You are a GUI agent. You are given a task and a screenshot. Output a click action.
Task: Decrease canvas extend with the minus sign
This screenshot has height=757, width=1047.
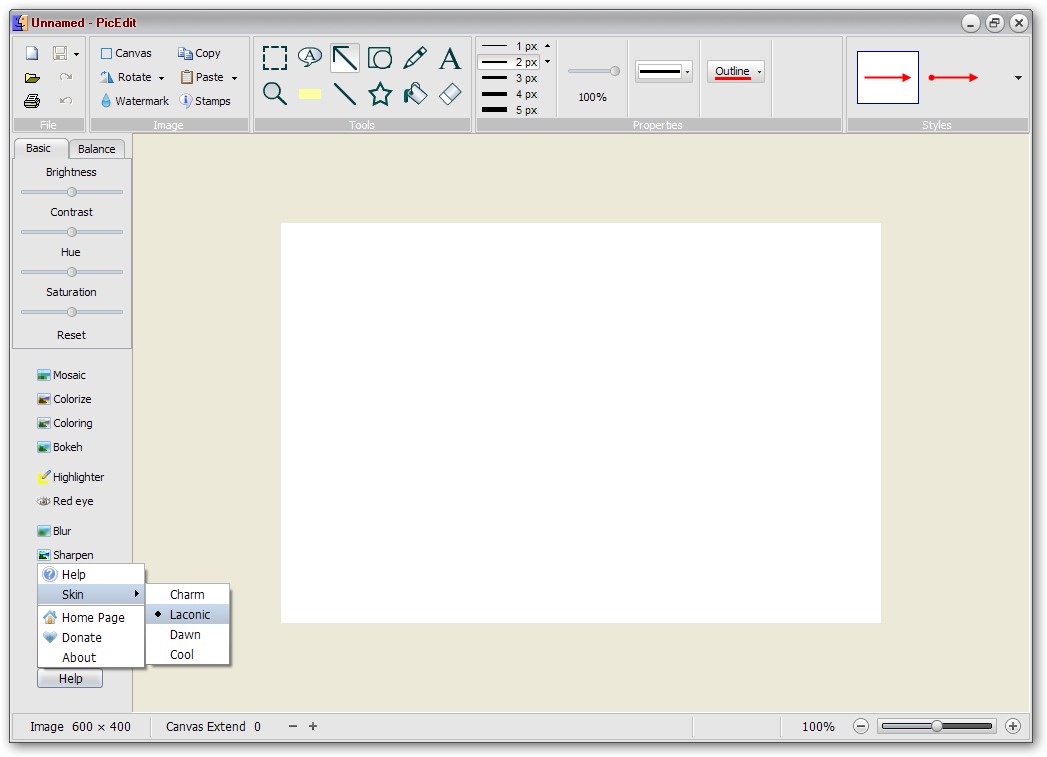[x=292, y=726]
